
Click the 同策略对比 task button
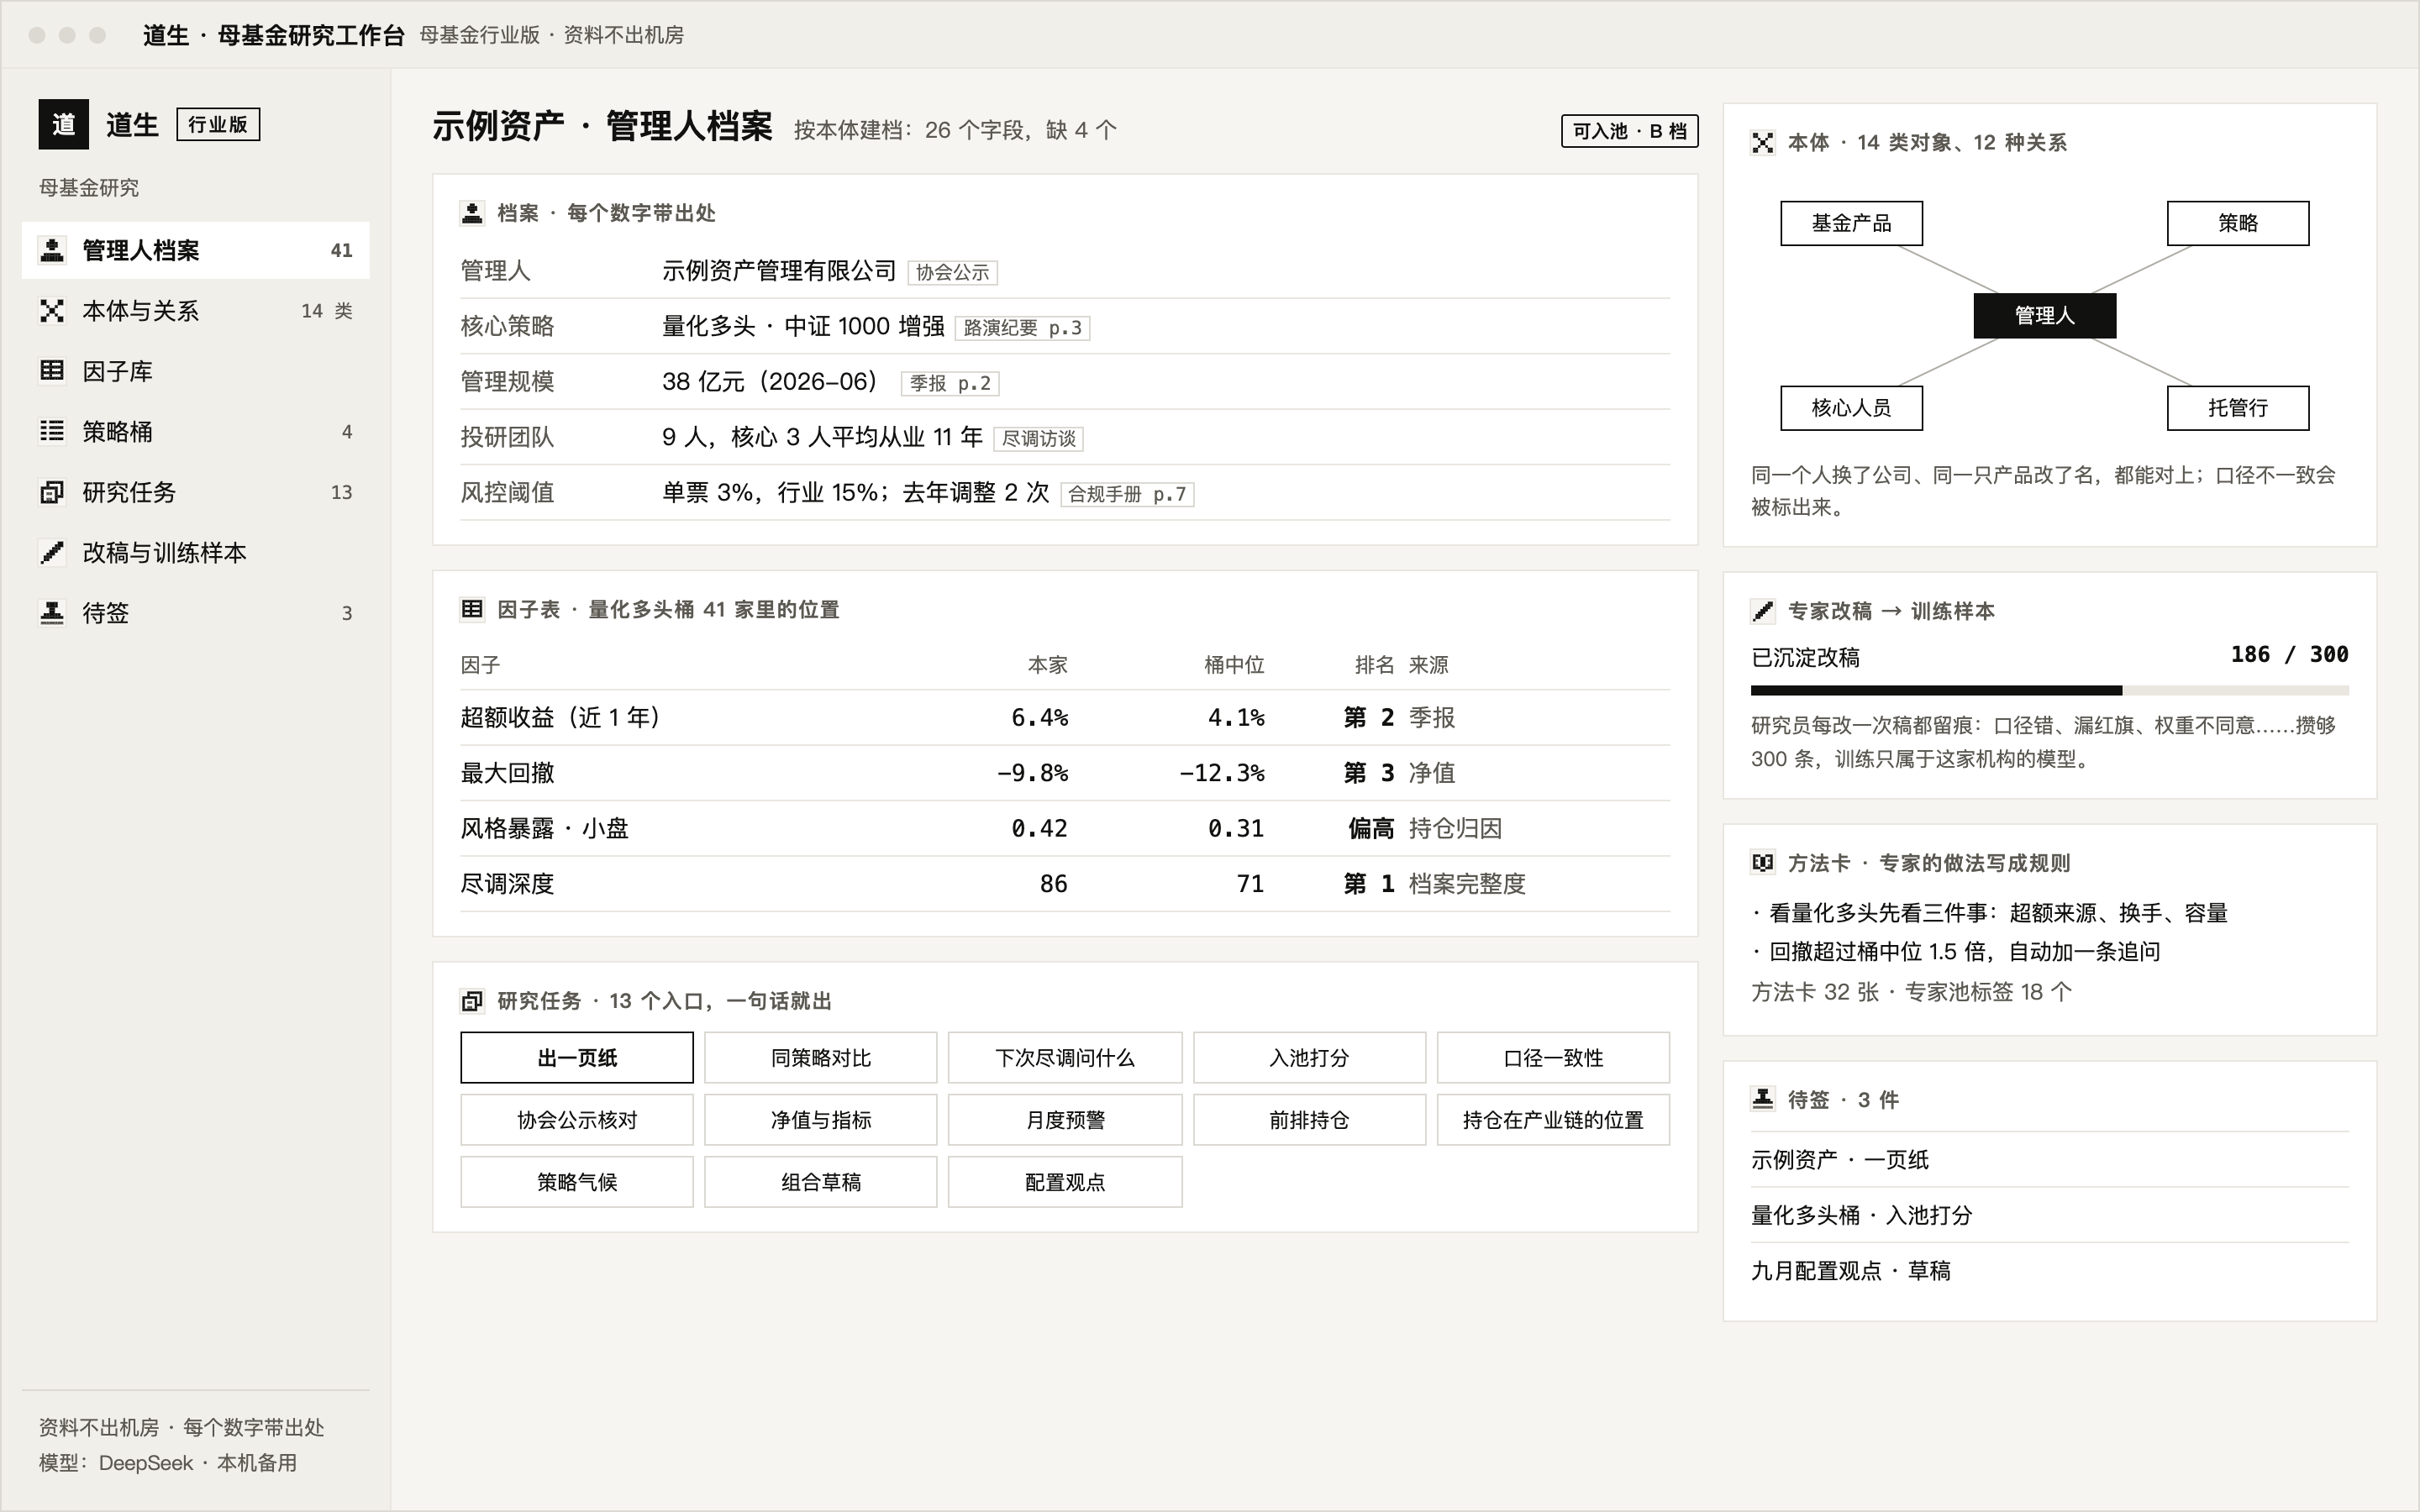(x=821, y=1057)
